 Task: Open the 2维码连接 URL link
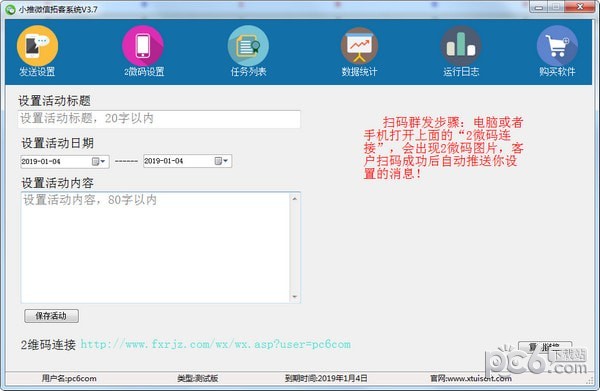(x=215, y=345)
